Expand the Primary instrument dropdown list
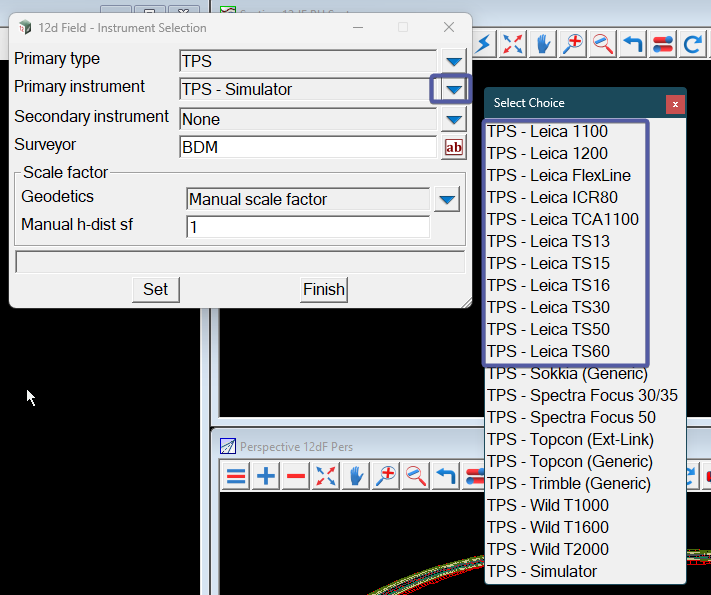Image resolution: width=711 pixels, height=595 pixels. pos(455,90)
